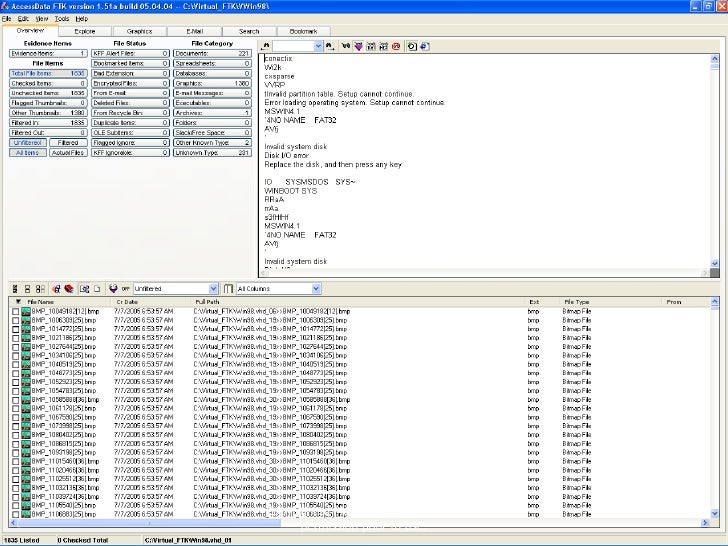Select the file name BMP_1093198[25].bmp
728x546 pixels.
64,453
